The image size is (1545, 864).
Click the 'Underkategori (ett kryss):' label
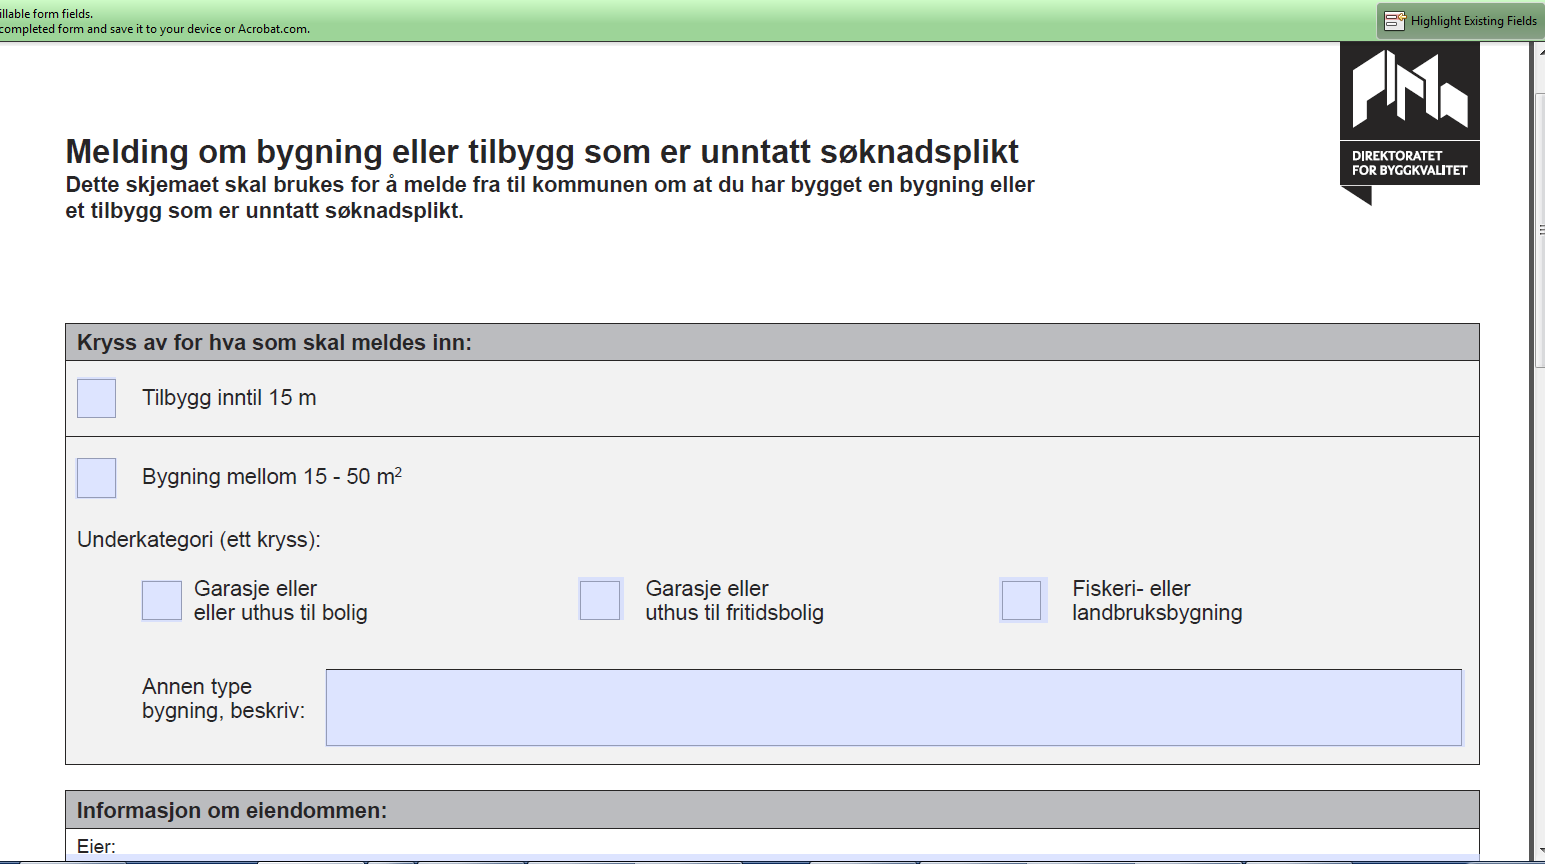click(199, 540)
